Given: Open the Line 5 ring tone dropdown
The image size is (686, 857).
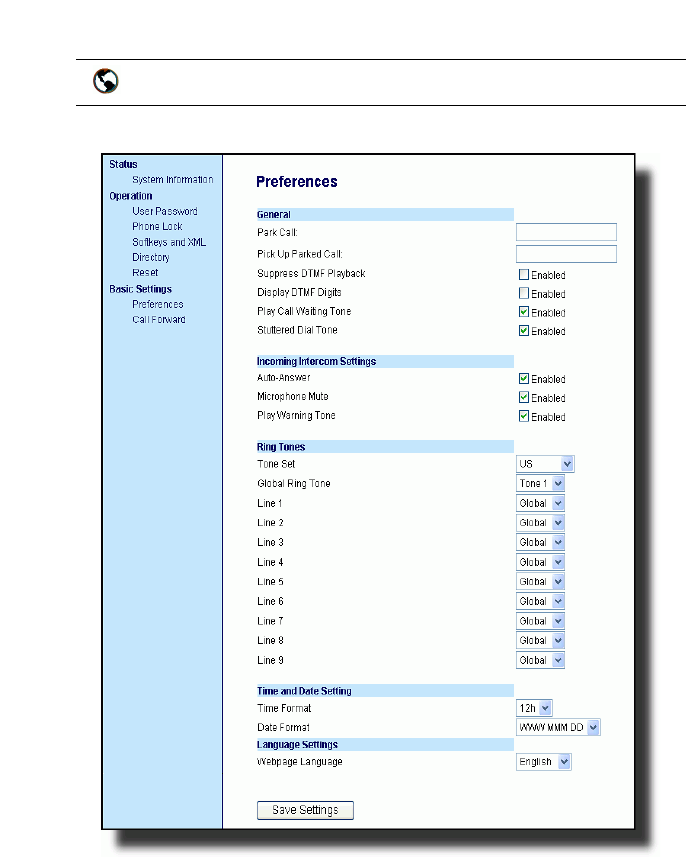Looking at the screenshot, I should coord(540,582).
